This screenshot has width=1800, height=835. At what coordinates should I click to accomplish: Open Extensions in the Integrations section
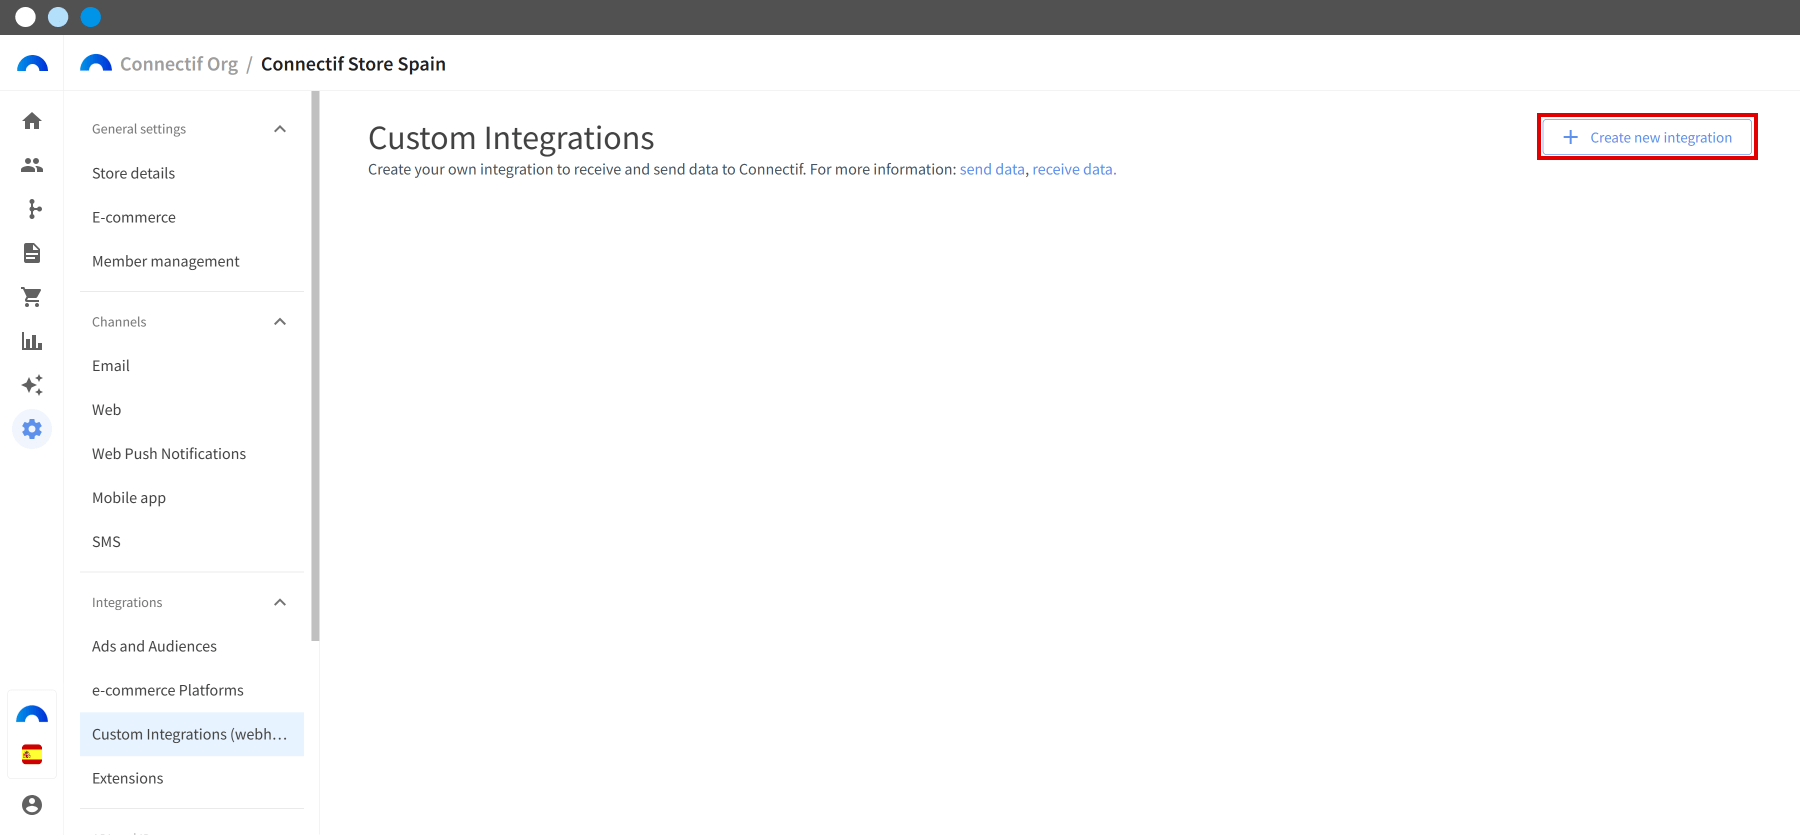pos(192,779)
